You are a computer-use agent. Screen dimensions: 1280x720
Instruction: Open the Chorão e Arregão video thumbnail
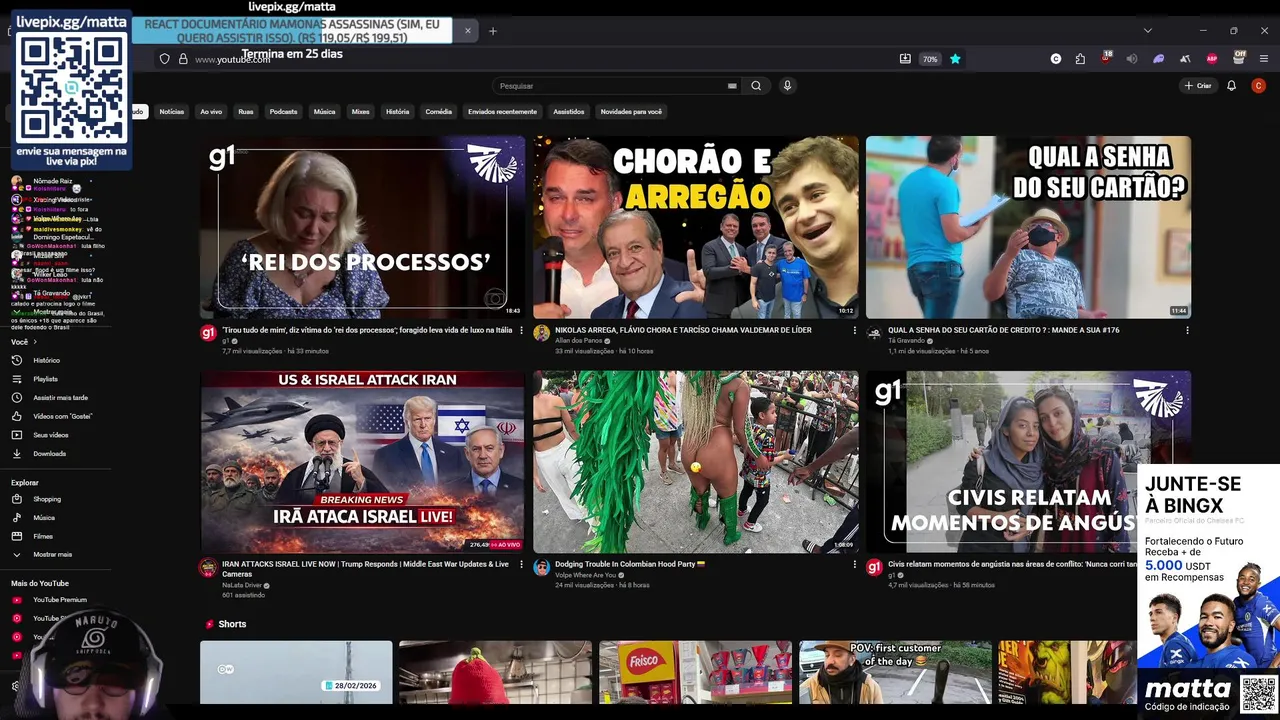coord(695,227)
